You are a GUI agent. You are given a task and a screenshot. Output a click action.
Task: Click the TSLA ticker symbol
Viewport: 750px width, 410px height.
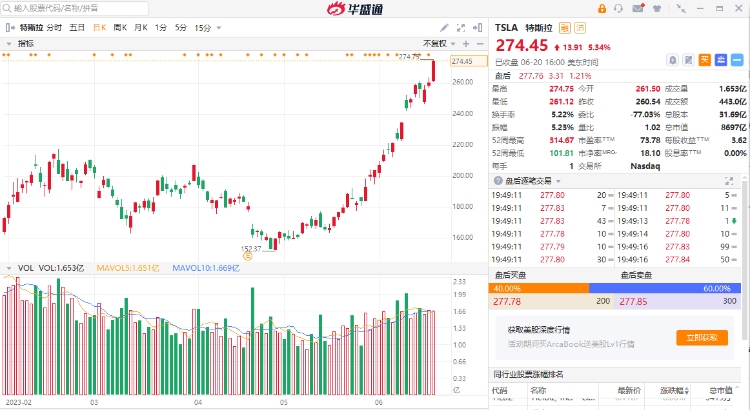507,28
